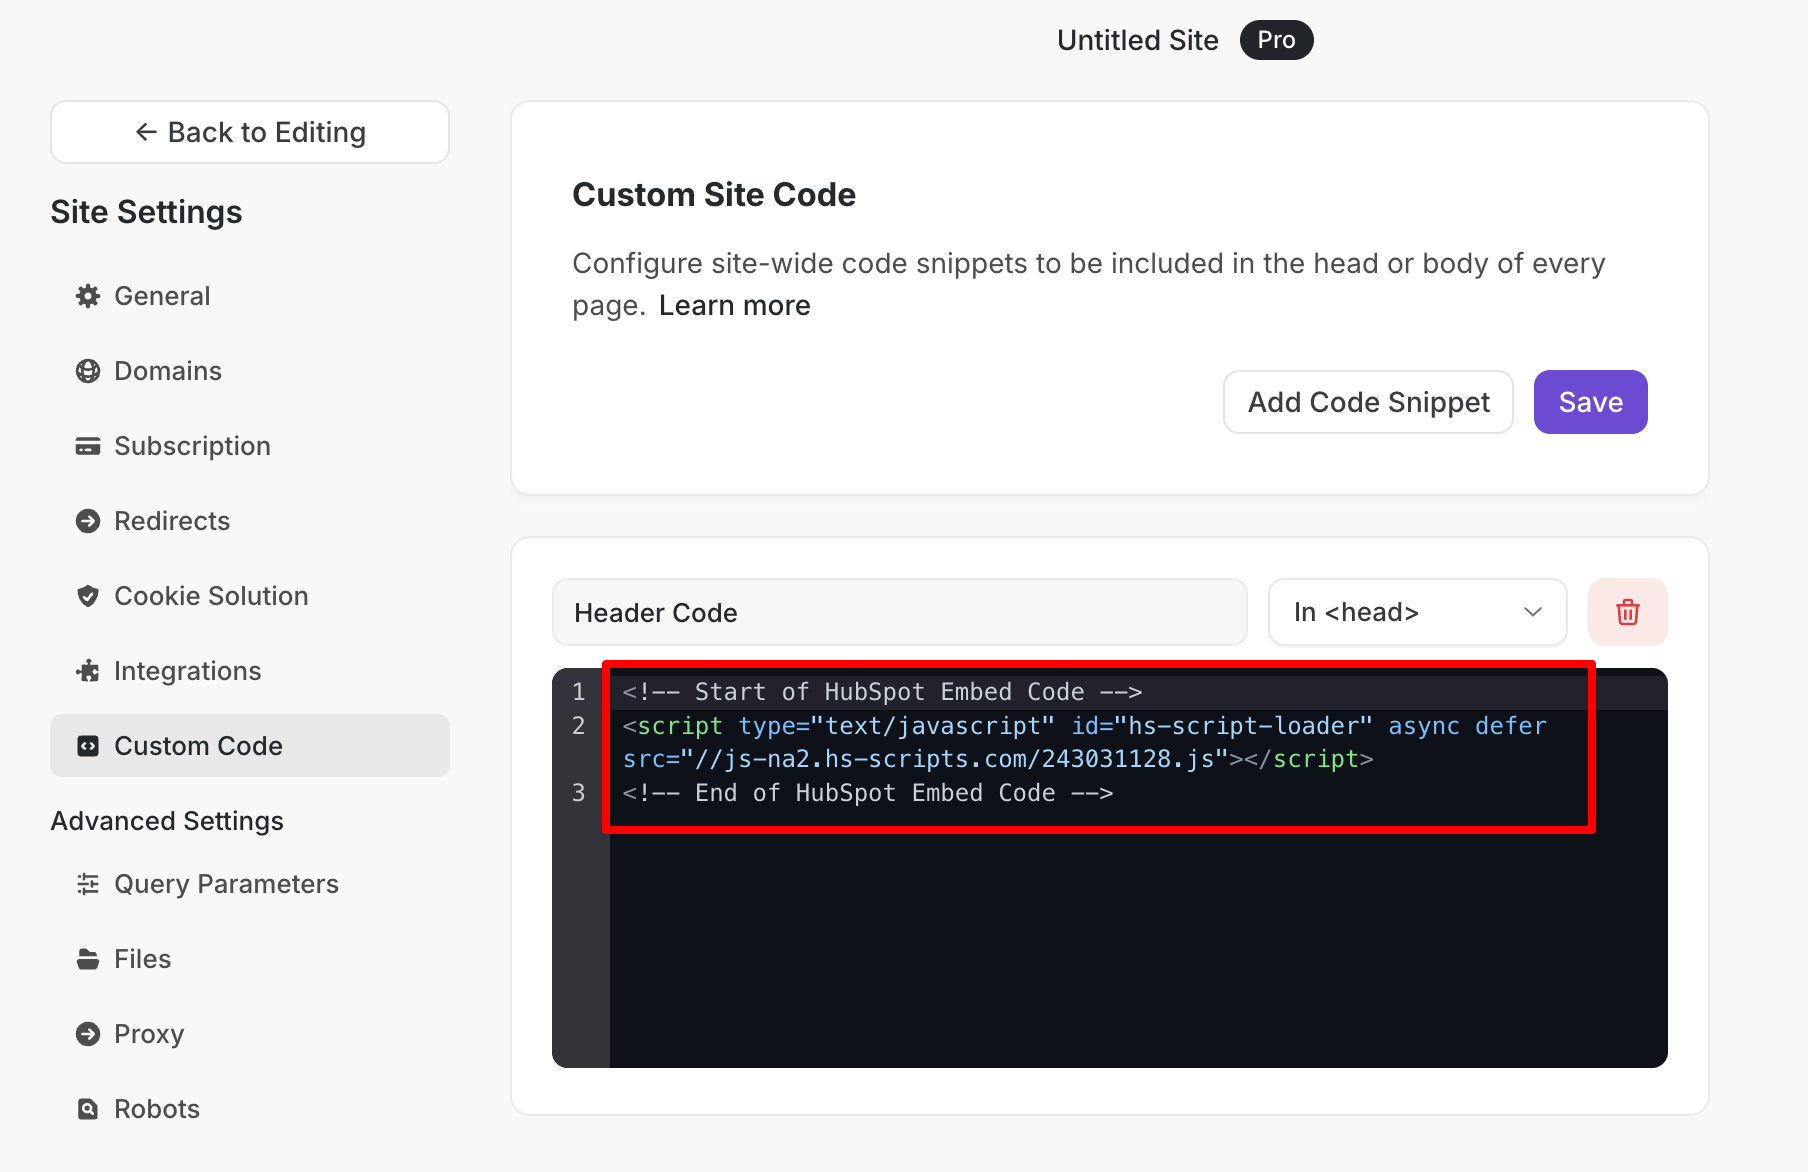Open Redirects settings
1808x1172 pixels.
coord(250,521)
